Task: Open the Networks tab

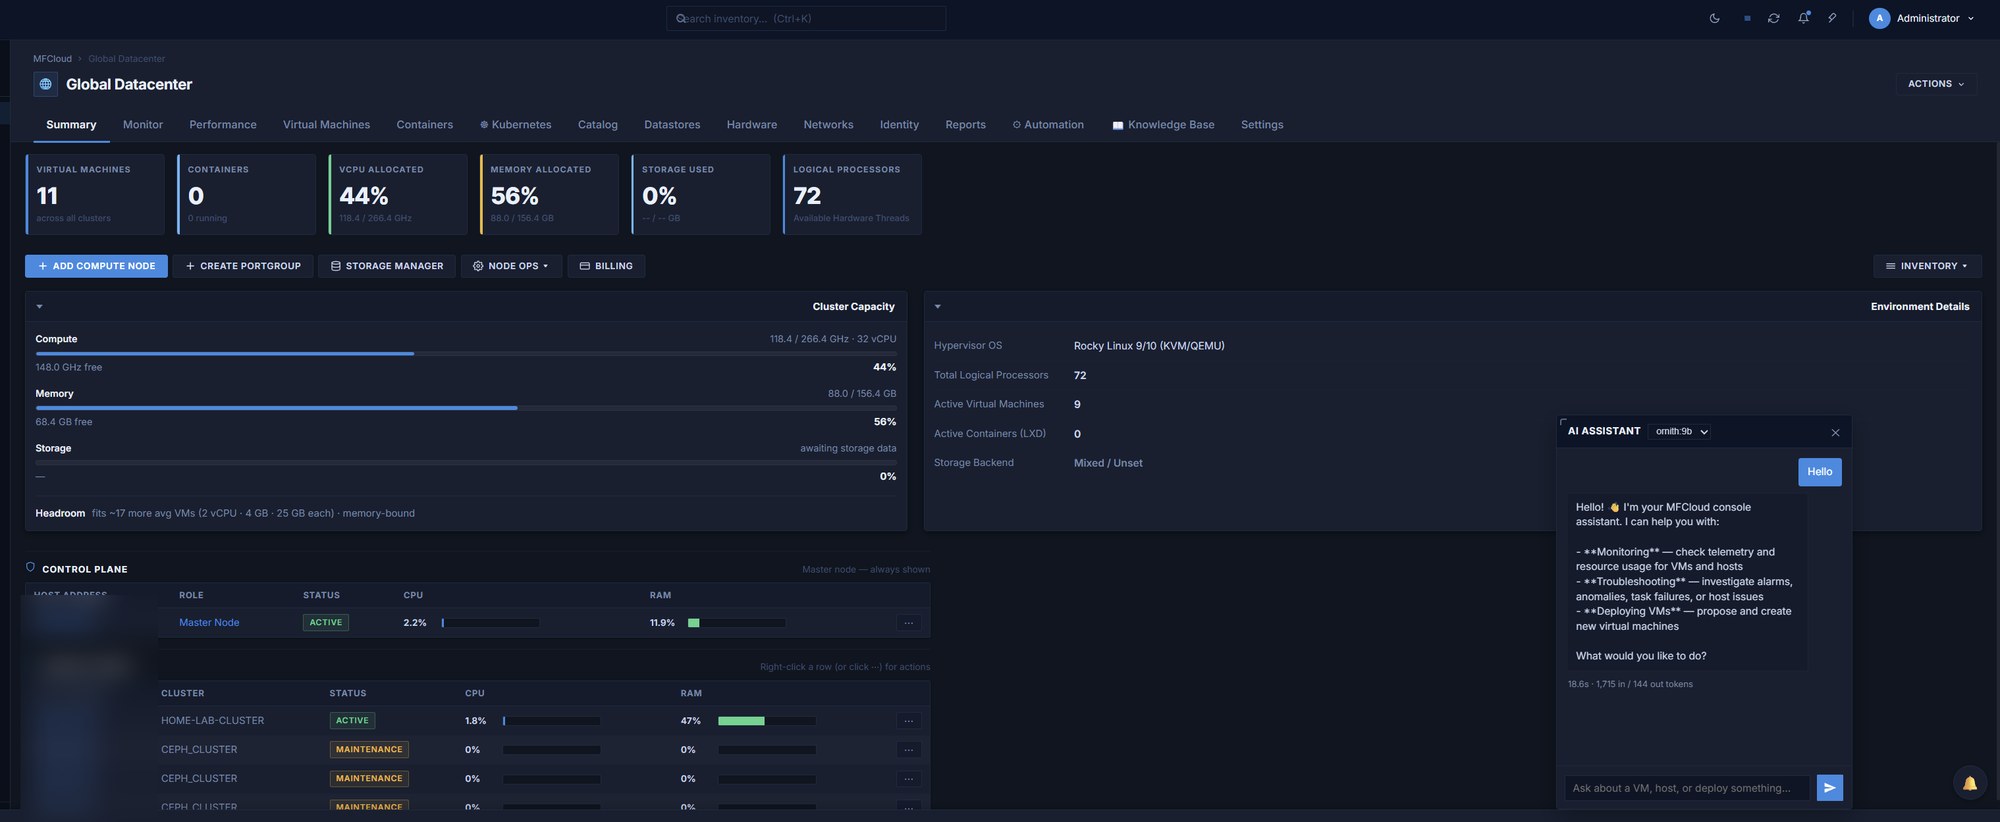Action: pyautogui.click(x=828, y=125)
